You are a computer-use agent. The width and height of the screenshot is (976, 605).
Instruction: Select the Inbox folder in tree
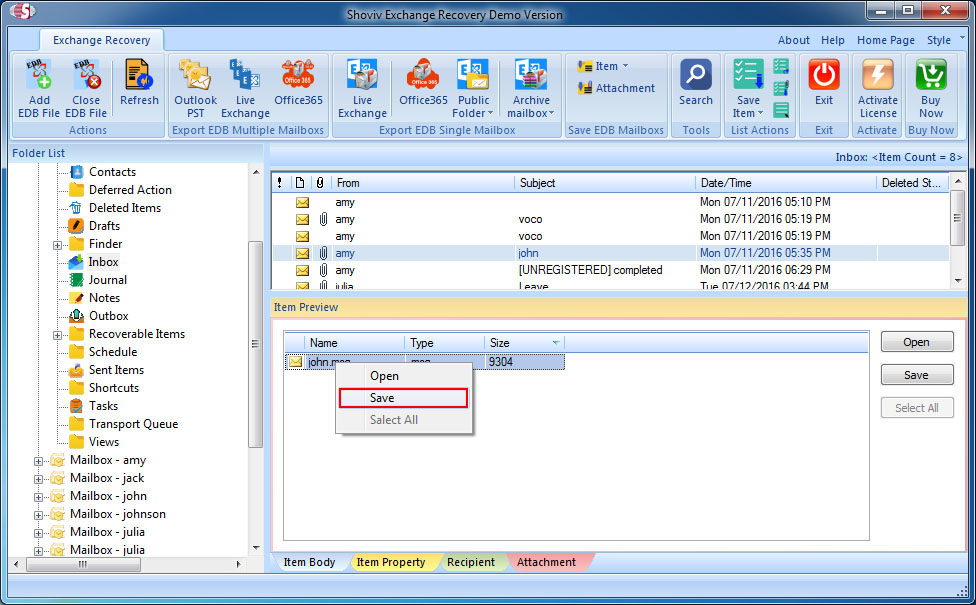click(x=103, y=262)
